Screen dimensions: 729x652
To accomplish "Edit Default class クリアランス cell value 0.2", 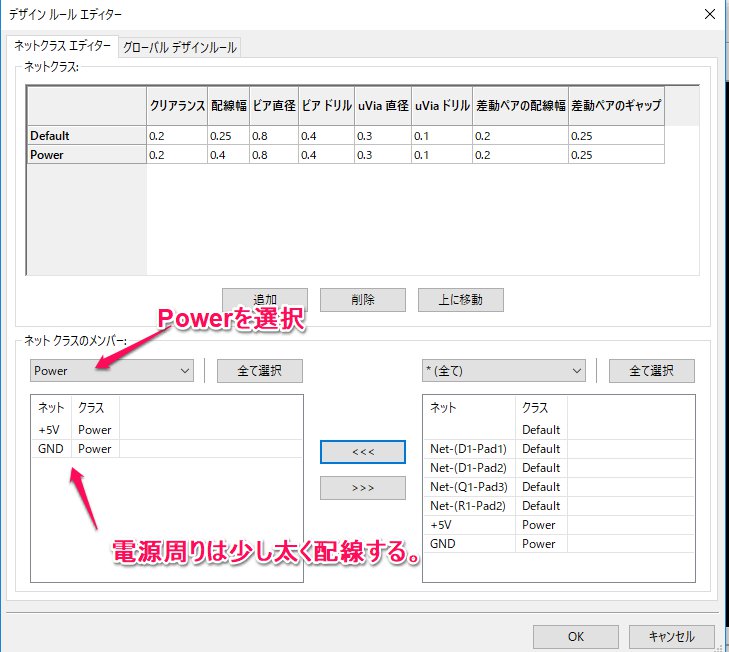I will pos(176,135).
